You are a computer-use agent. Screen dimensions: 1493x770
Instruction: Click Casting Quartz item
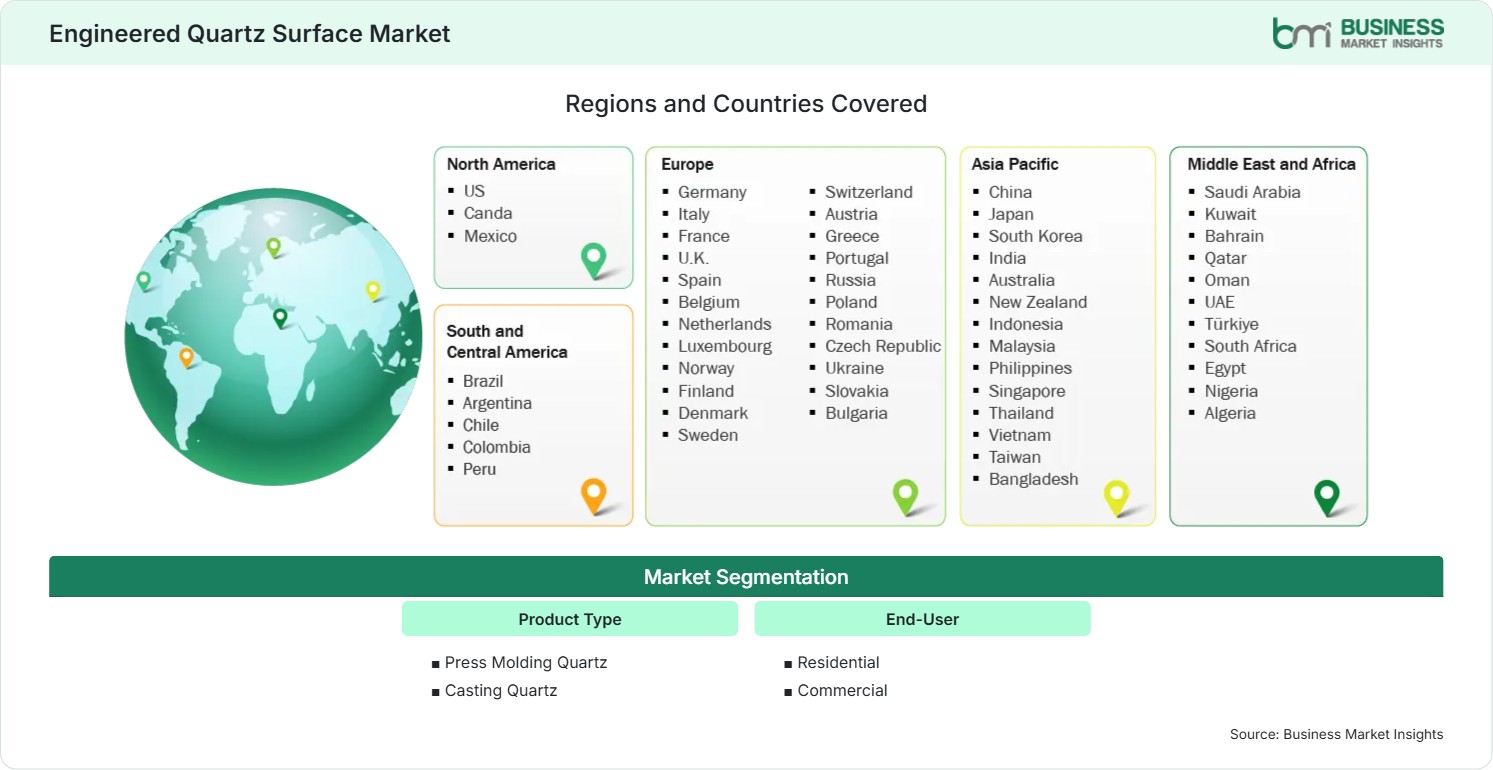click(501, 690)
